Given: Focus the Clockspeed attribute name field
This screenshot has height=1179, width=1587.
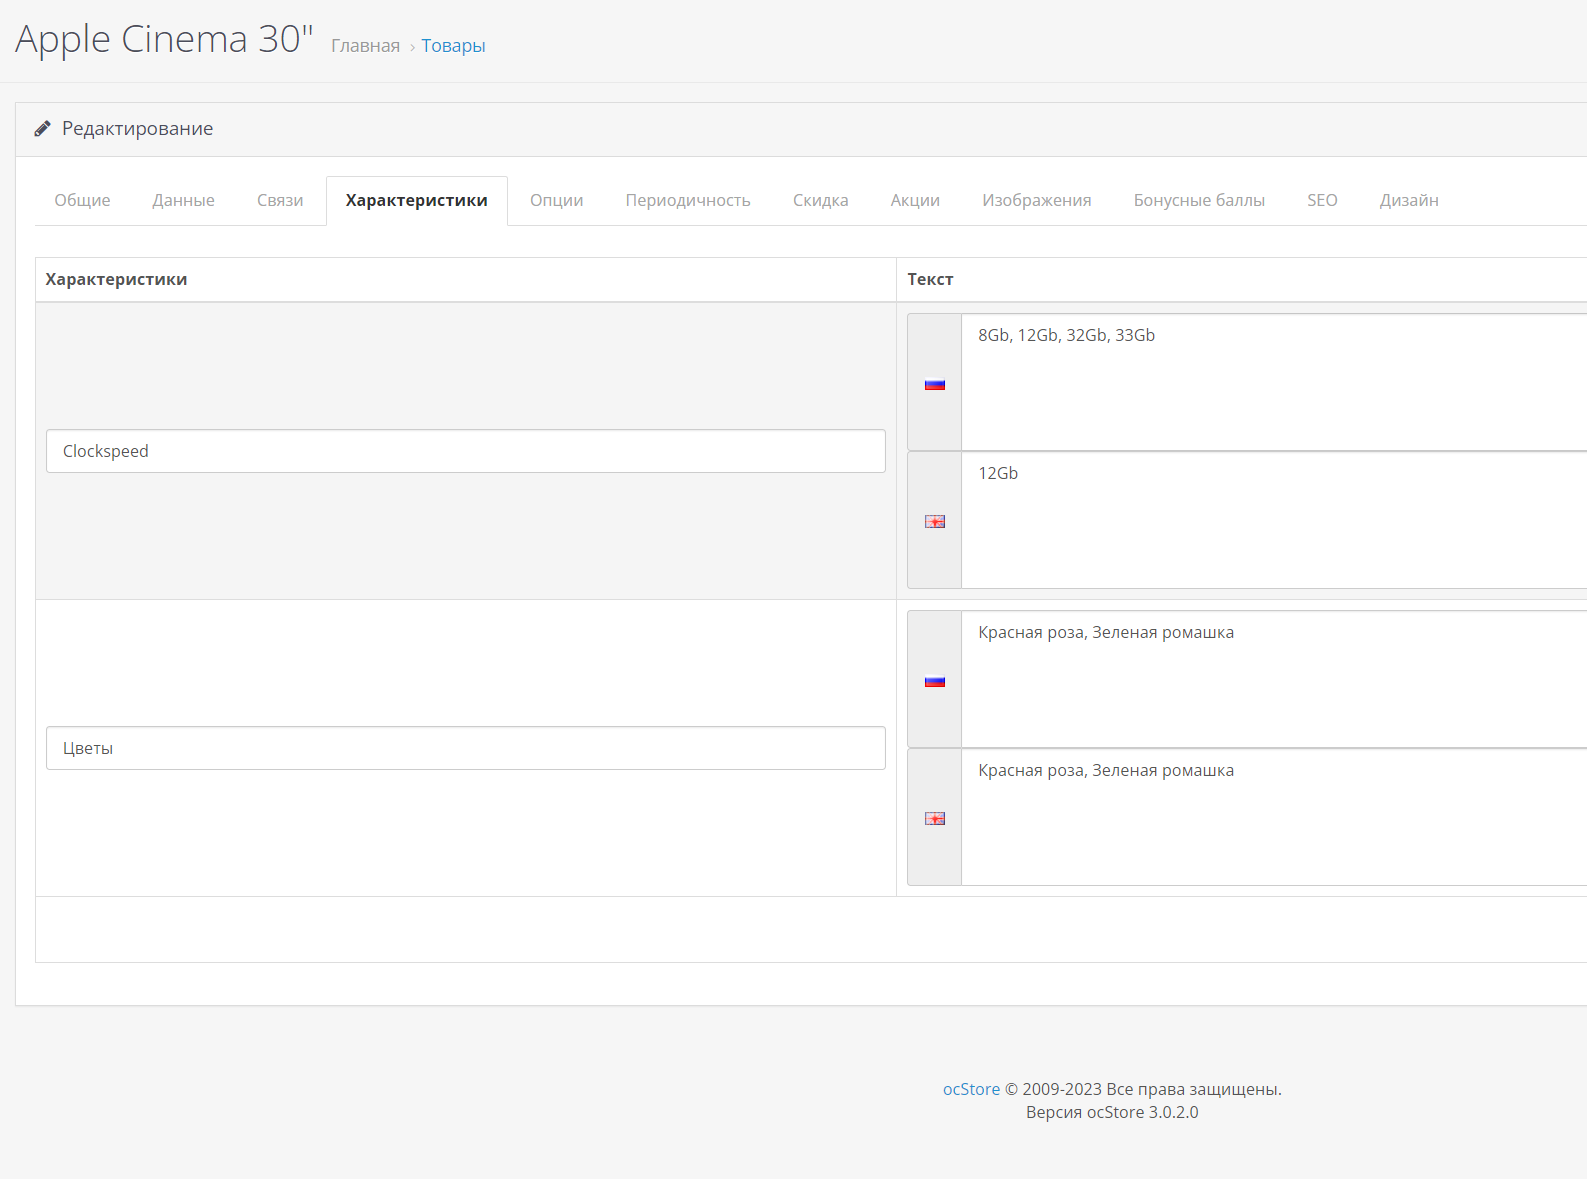Looking at the screenshot, I should (x=466, y=451).
